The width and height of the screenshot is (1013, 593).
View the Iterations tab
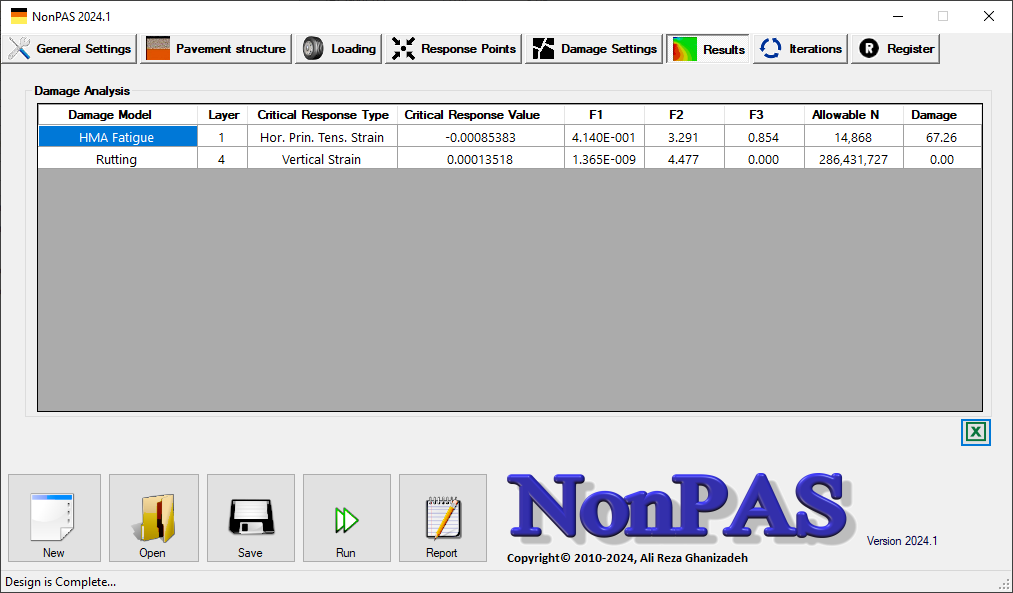pyautogui.click(x=801, y=49)
